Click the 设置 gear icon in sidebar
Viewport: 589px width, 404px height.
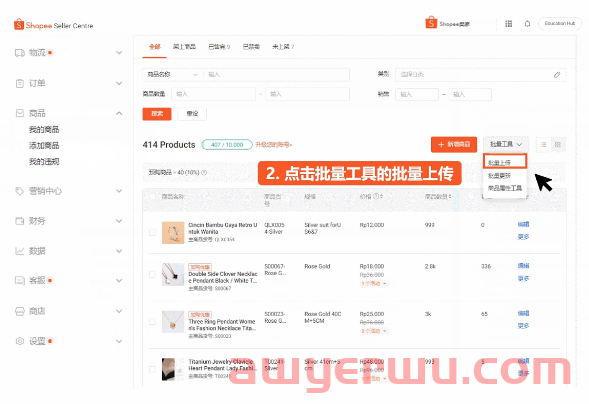[x=20, y=341]
